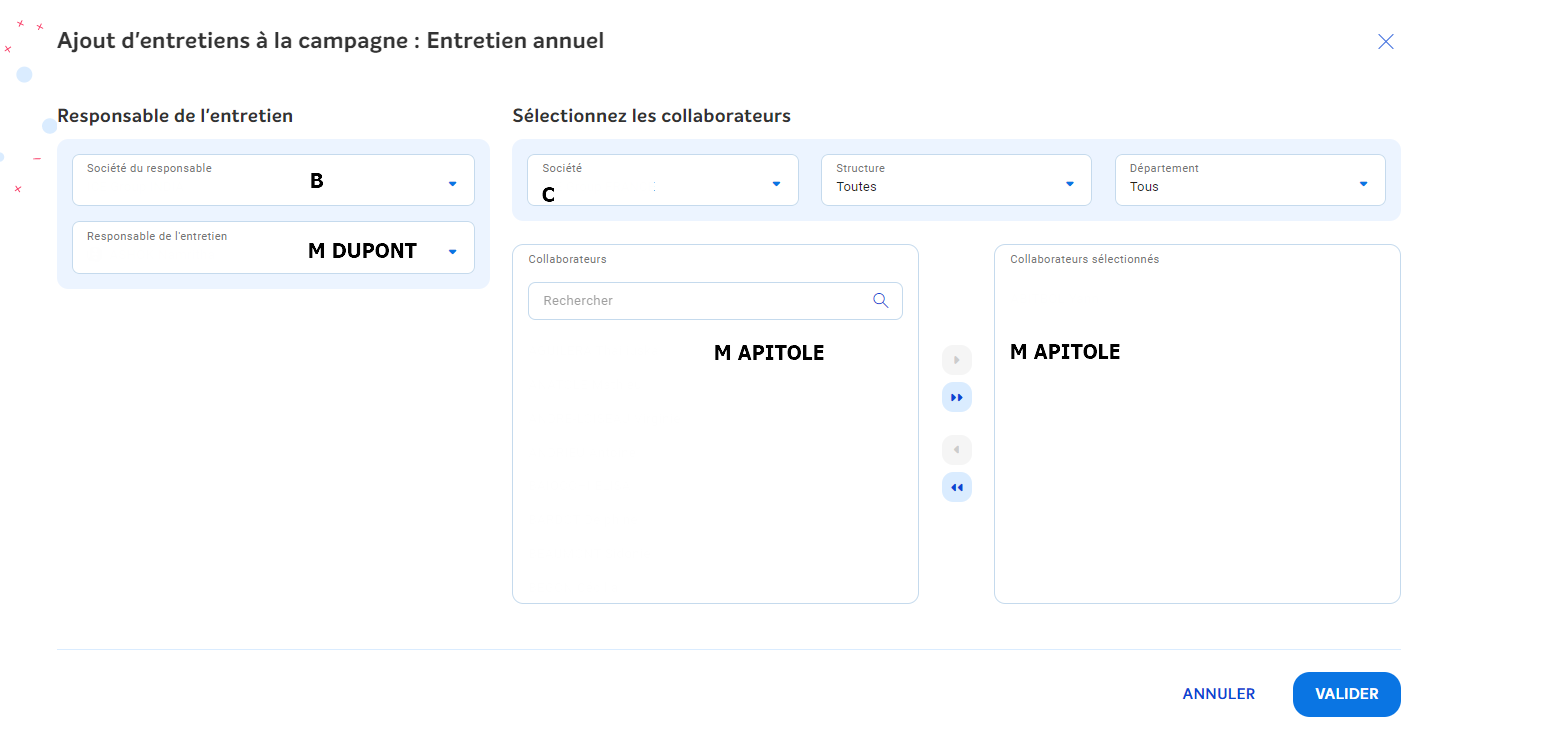
Task: Click the Annuler button
Action: point(1218,694)
